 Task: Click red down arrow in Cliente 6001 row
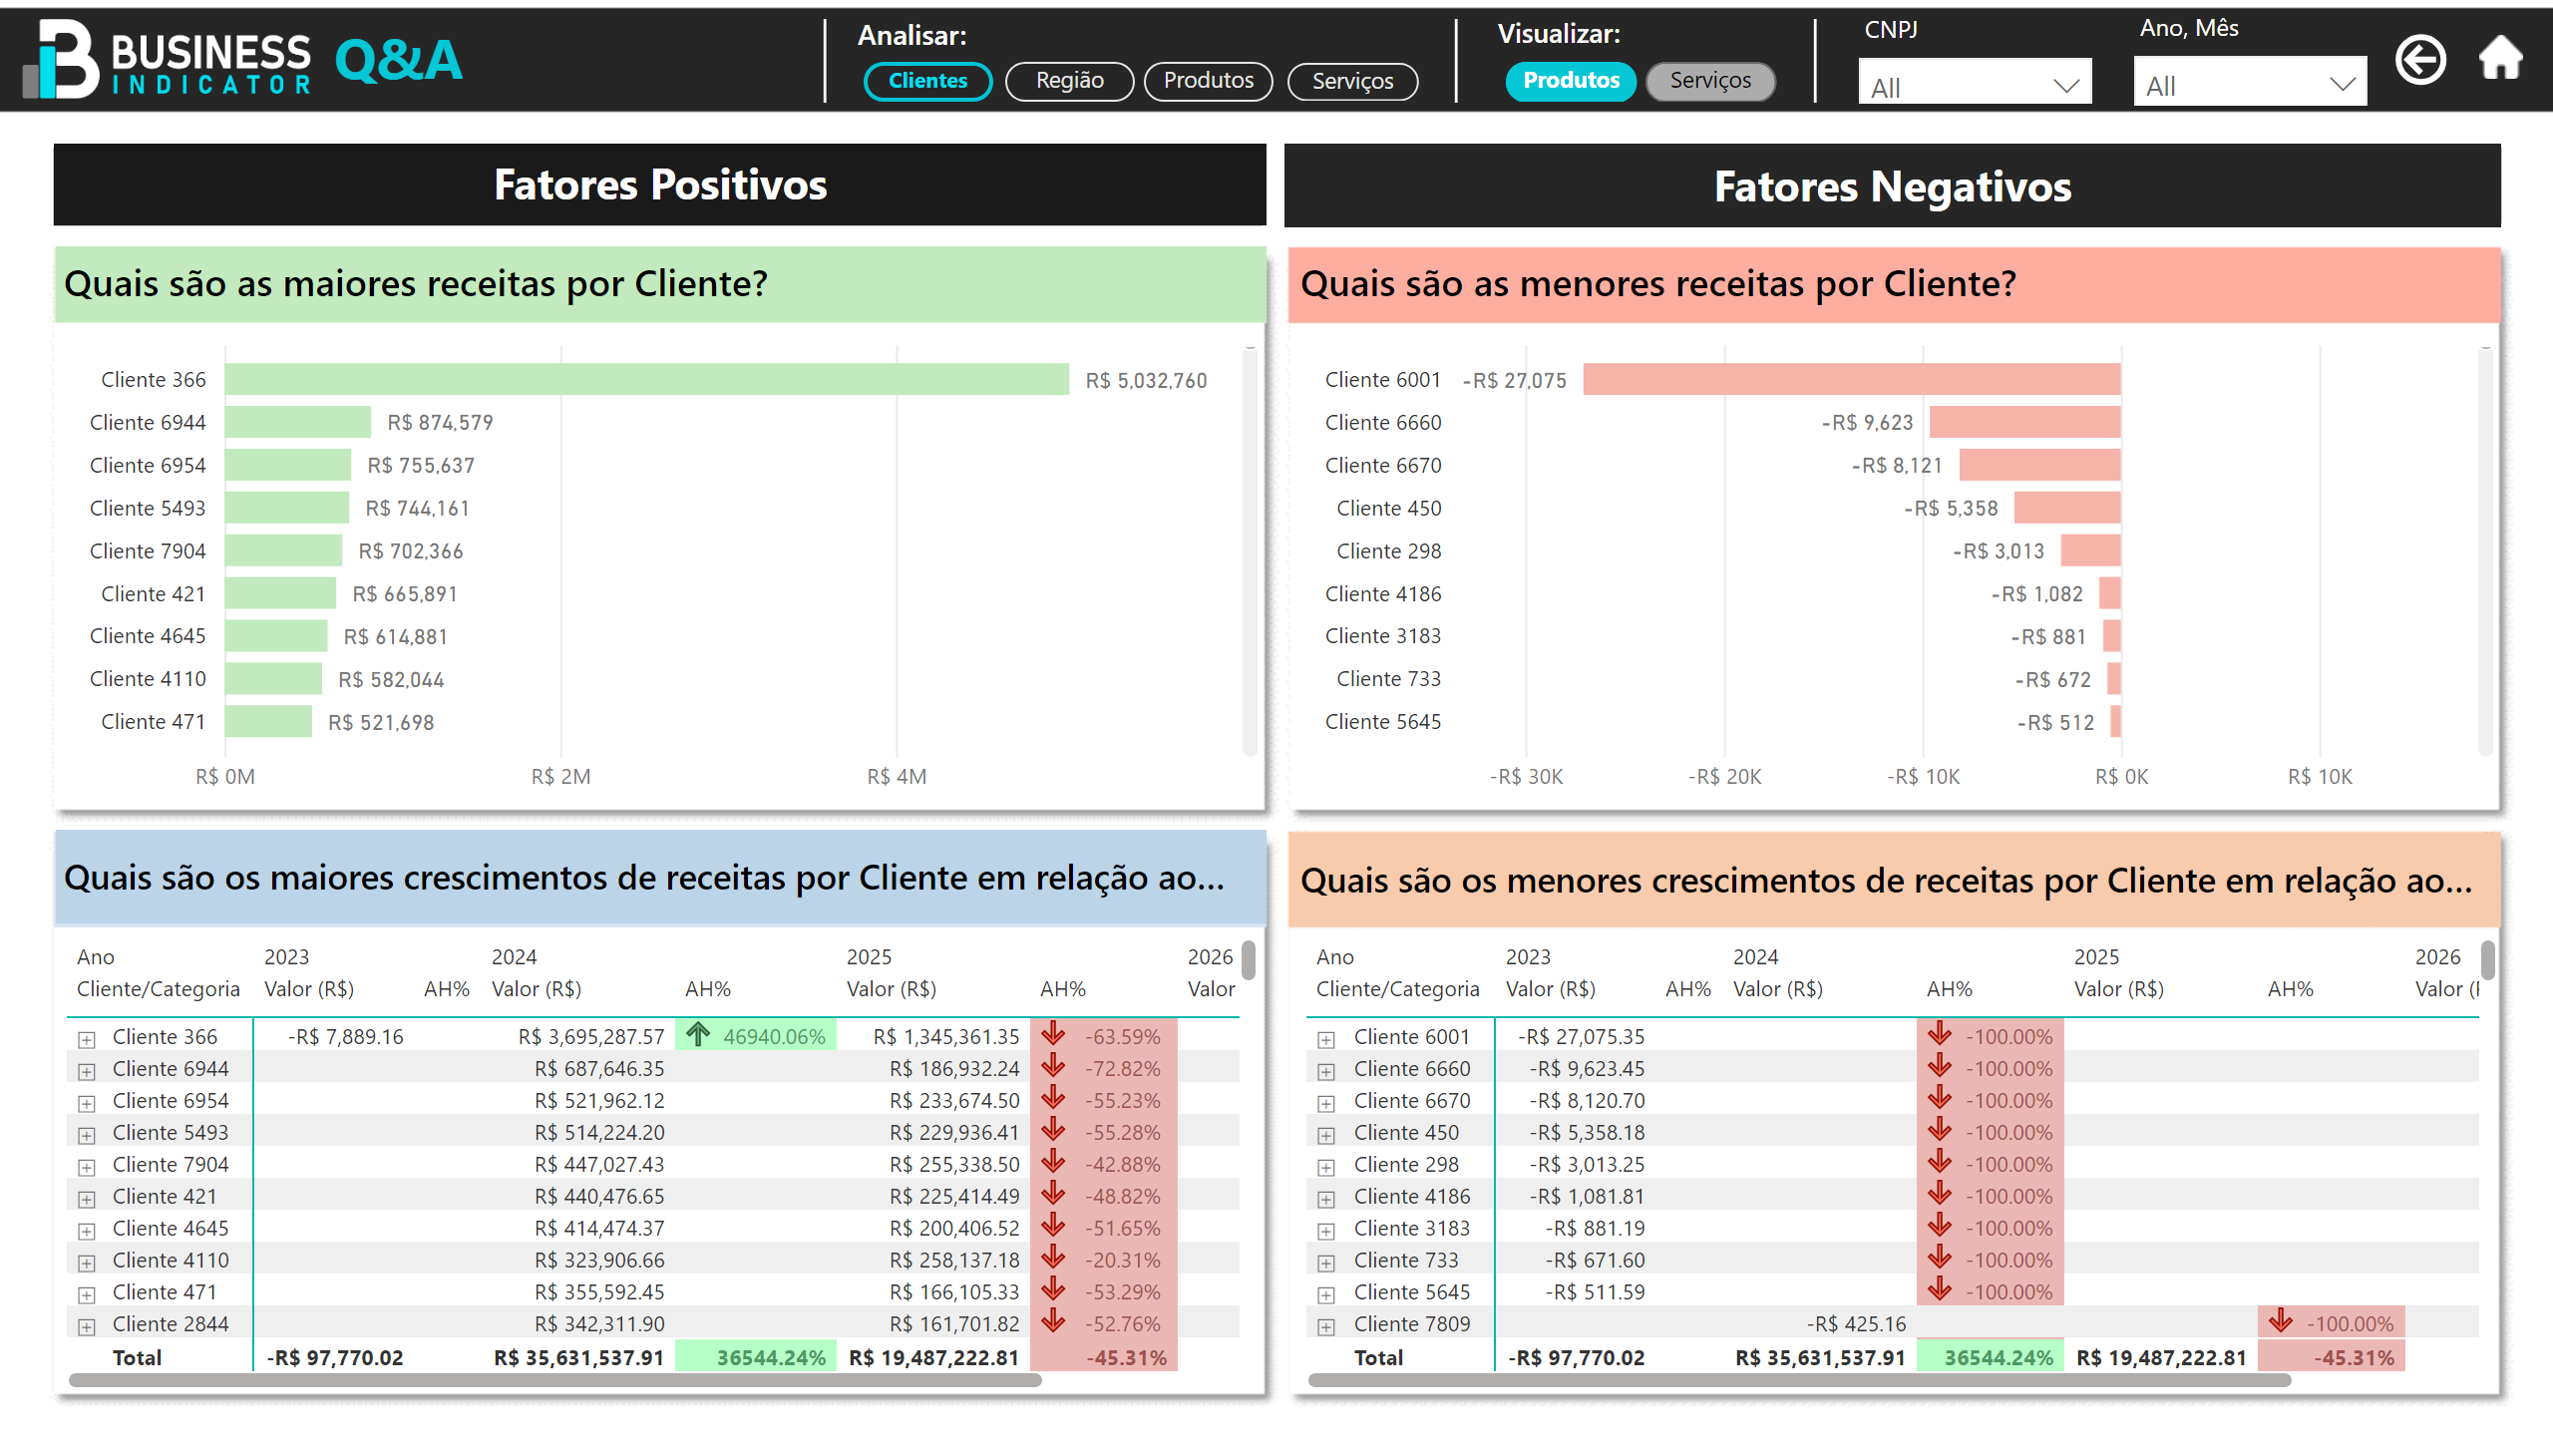(x=1939, y=1035)
